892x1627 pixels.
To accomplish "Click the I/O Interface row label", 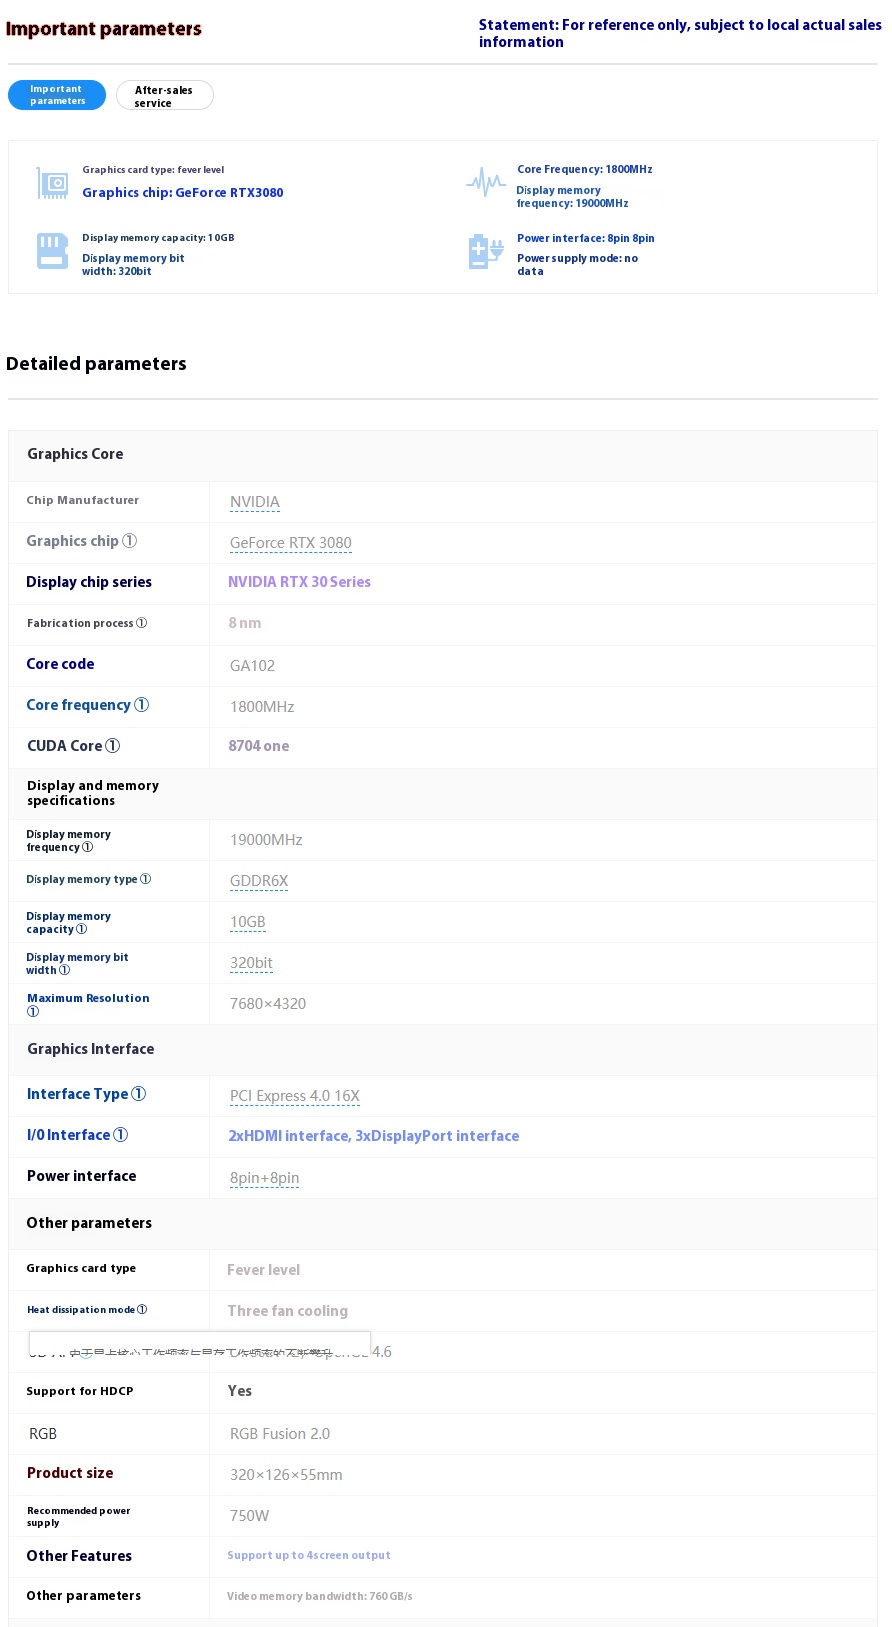I will click(68, 1135).
